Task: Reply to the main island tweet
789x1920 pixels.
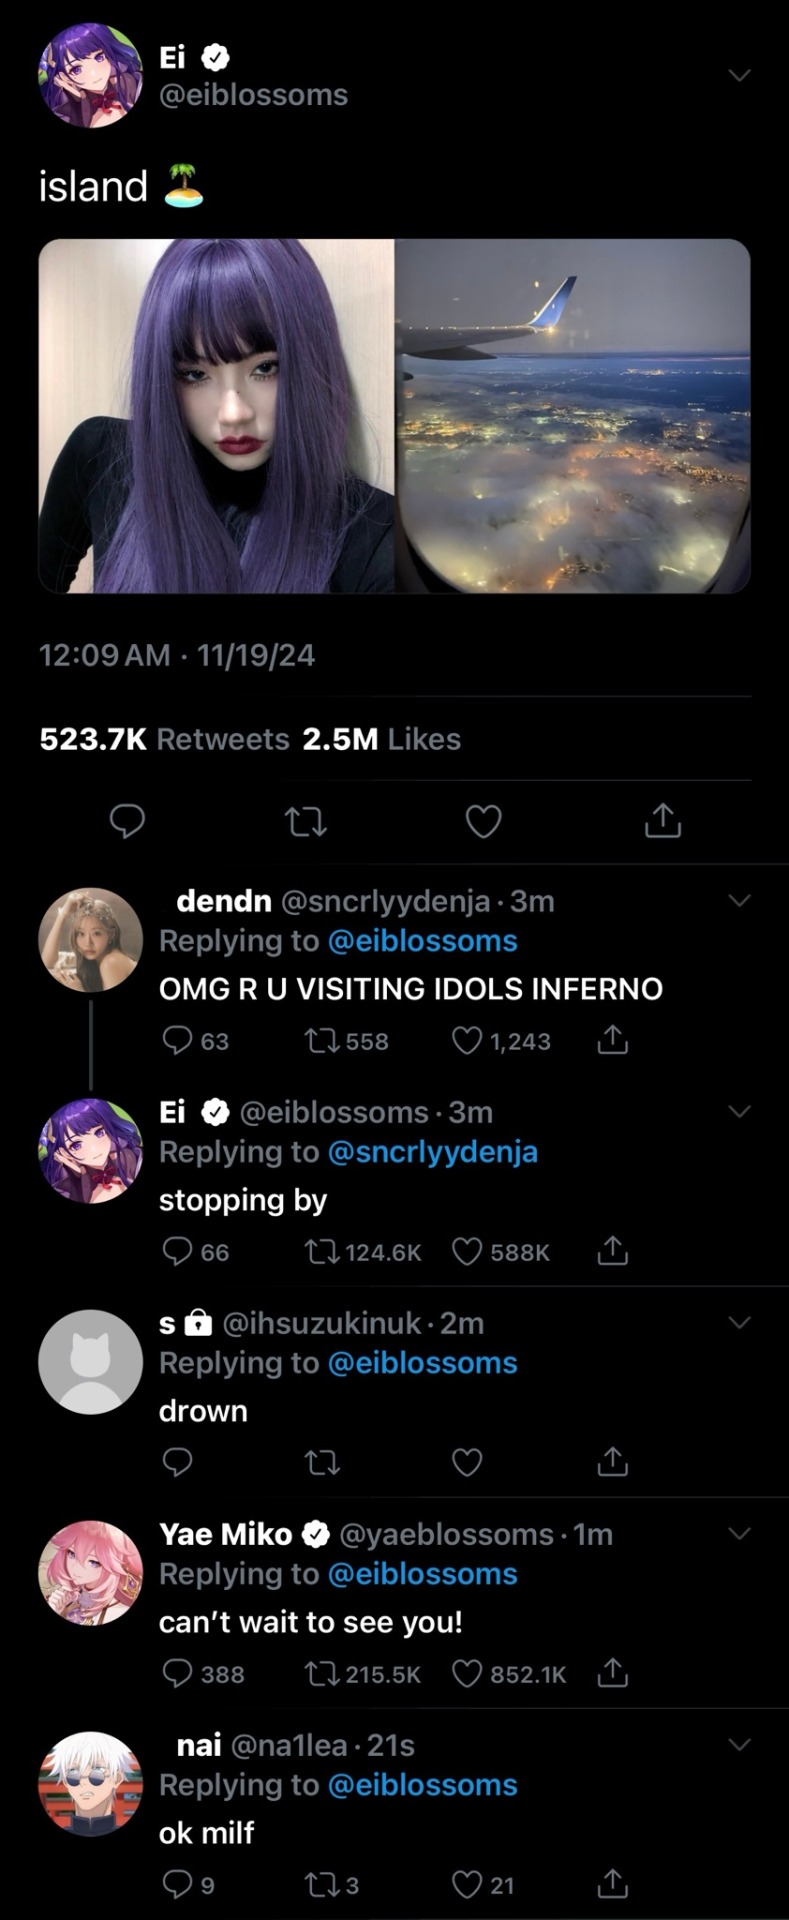Action: (127, 821)
